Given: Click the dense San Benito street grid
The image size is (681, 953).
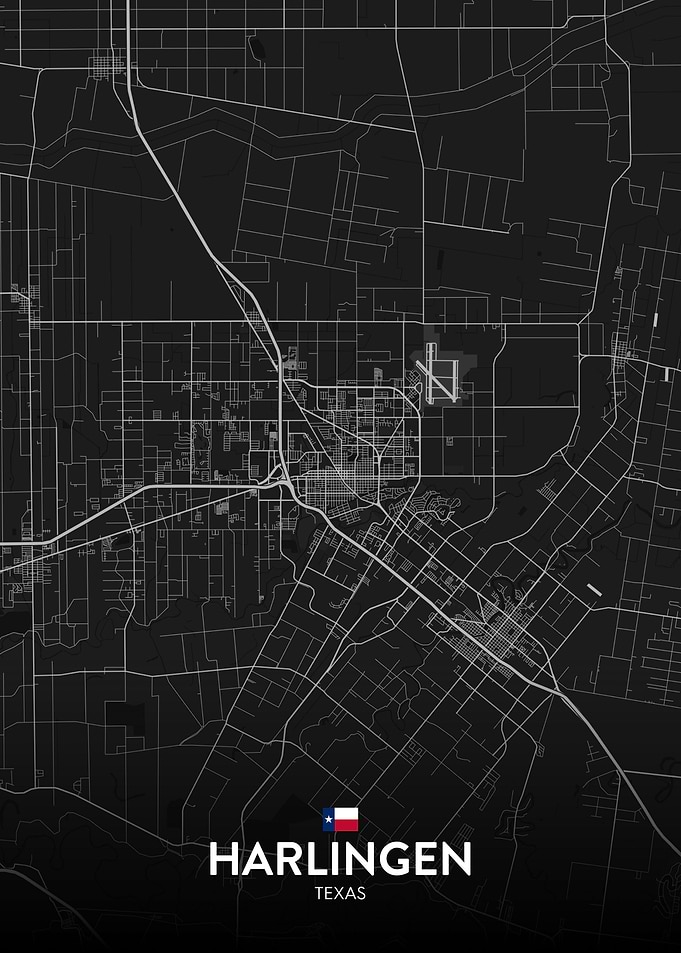Looking at the screenshot, I should pyautogui.click(x=499, y=634).
